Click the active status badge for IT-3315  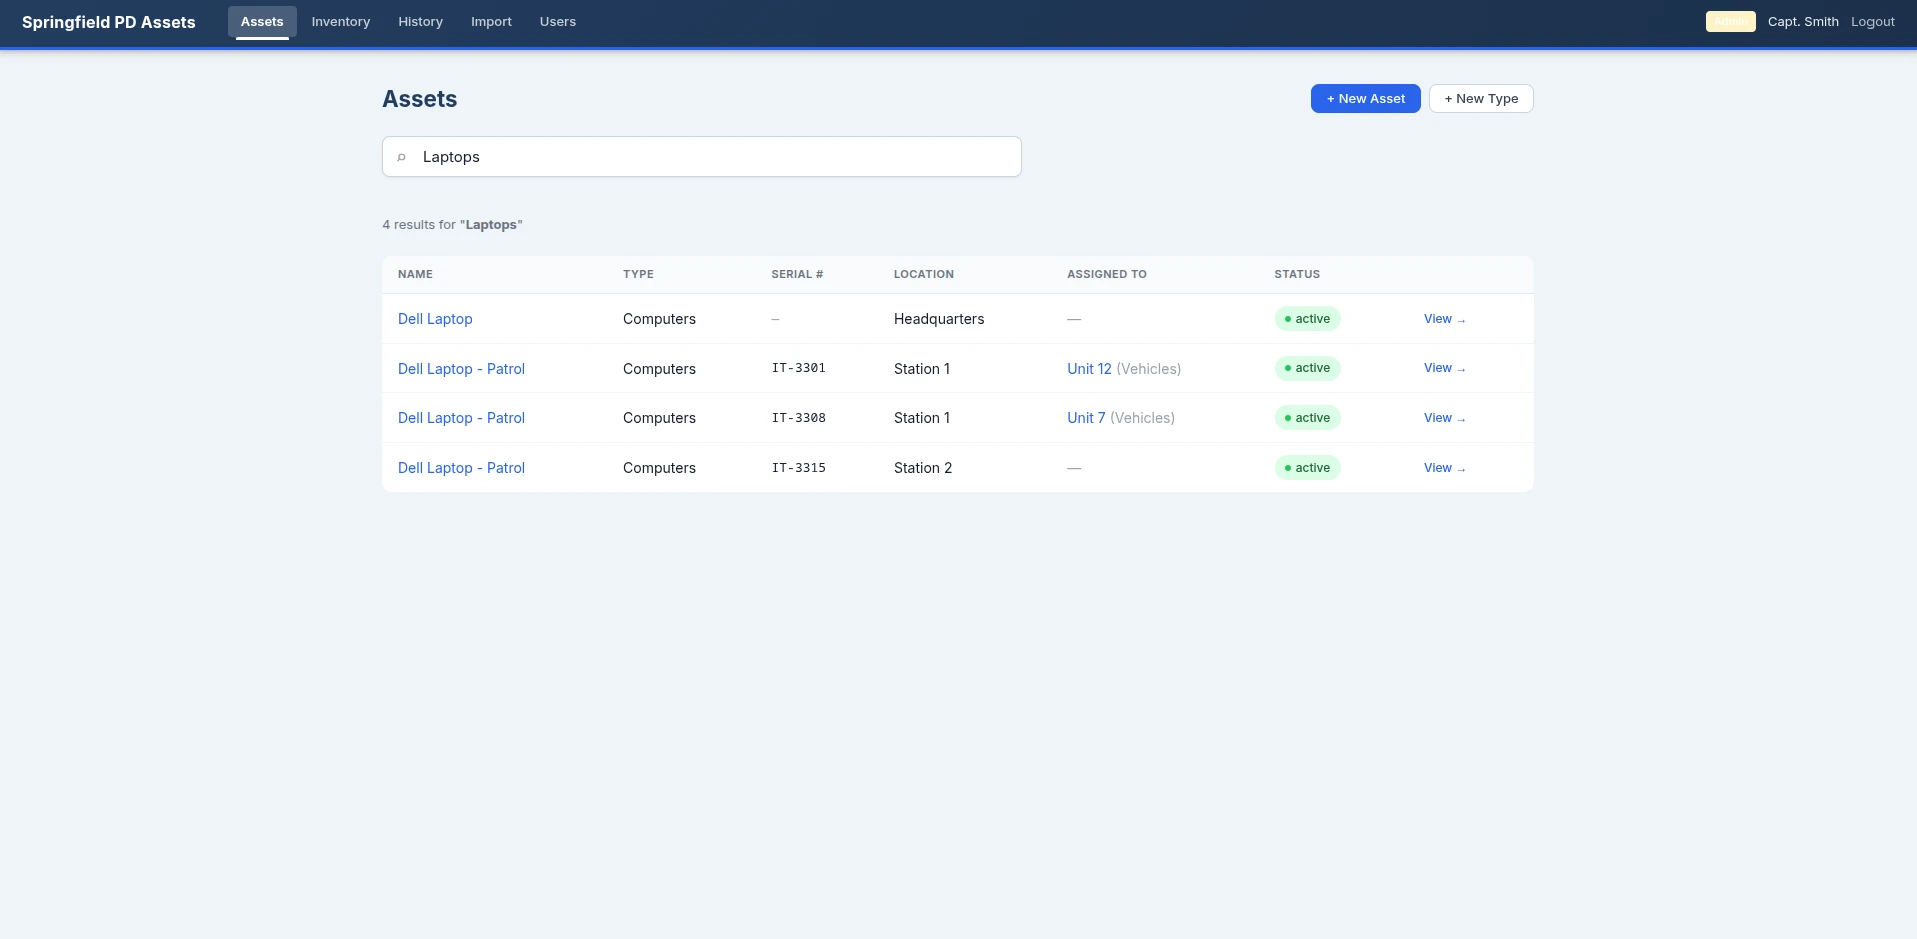(1307, 468)
